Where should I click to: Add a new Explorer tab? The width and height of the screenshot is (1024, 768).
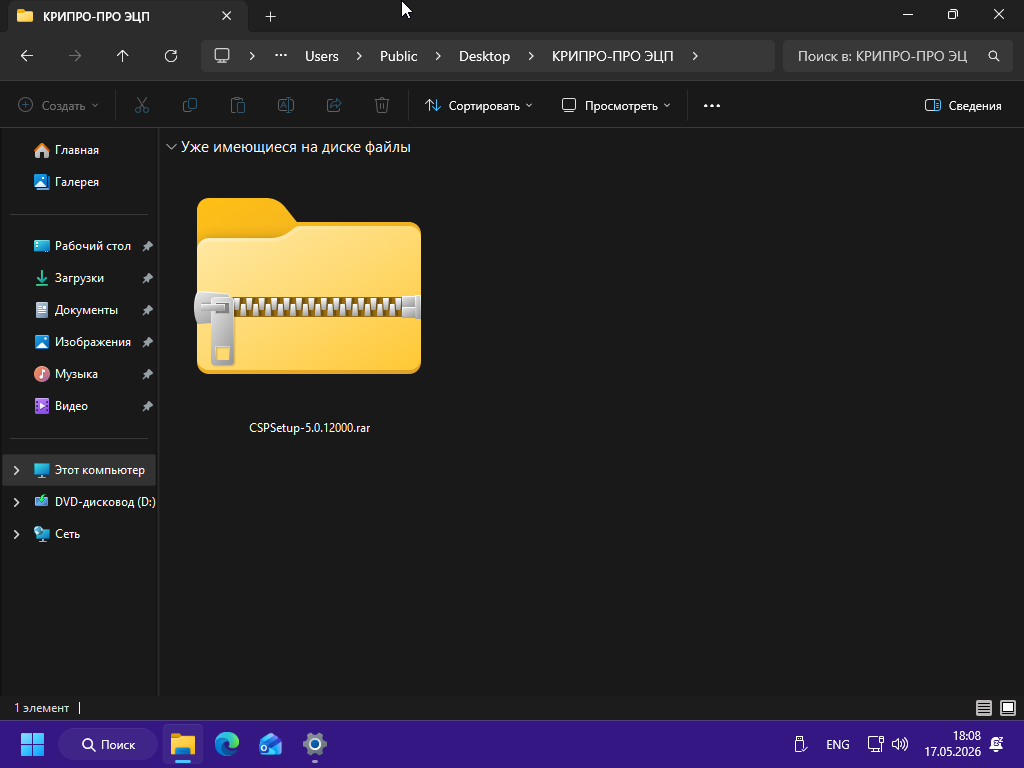[270, 17]
